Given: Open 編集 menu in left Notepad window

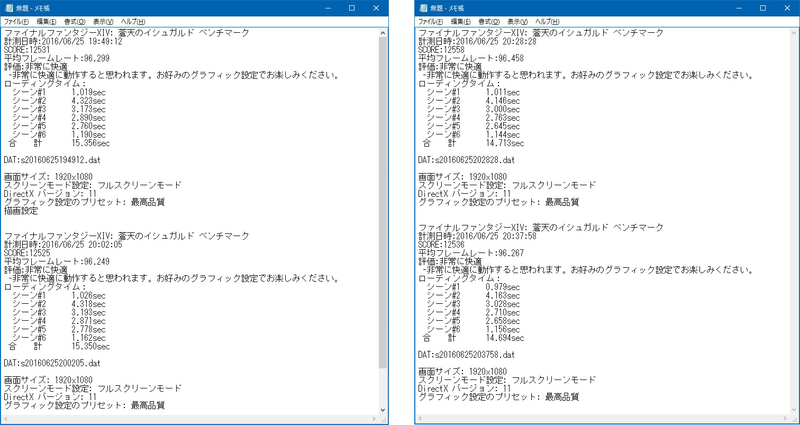Looking at the screenshot, I should (46, 22).
